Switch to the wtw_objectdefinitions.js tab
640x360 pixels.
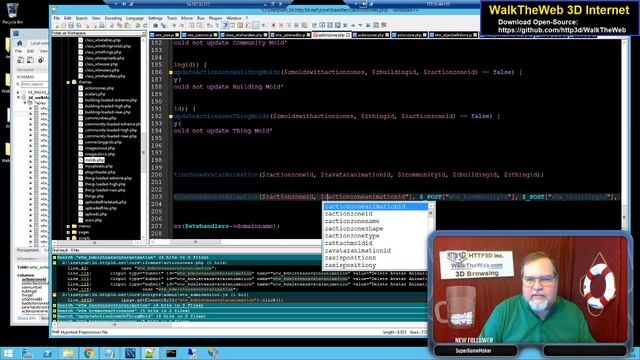453,35
